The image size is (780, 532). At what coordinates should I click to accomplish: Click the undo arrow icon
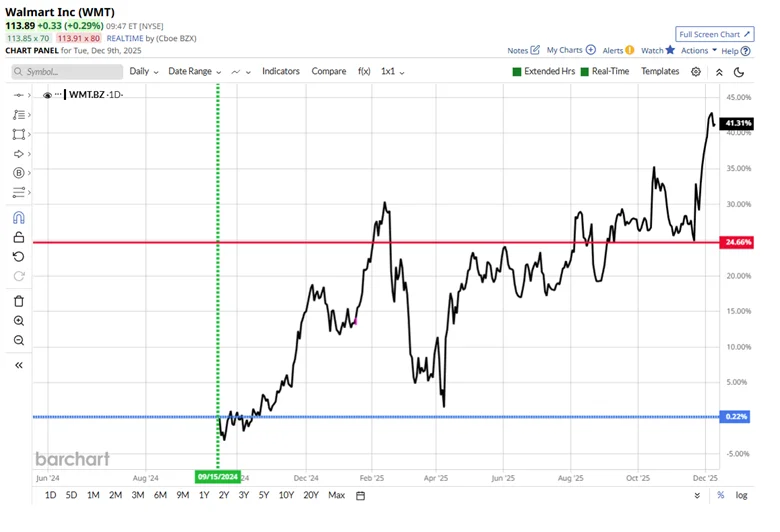pos(18,256)
